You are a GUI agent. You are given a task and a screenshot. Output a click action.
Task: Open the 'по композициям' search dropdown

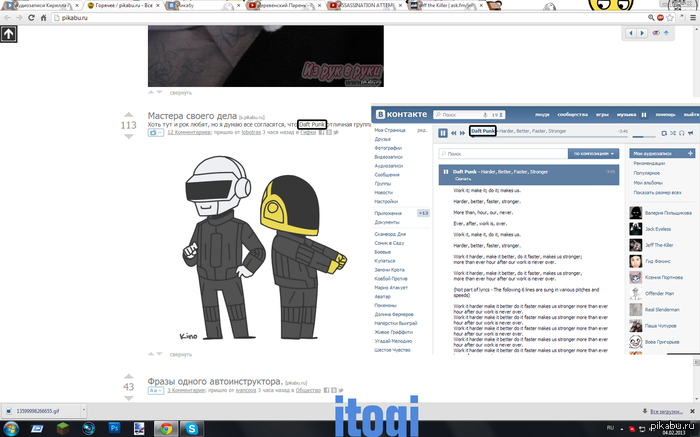(596, 154)
